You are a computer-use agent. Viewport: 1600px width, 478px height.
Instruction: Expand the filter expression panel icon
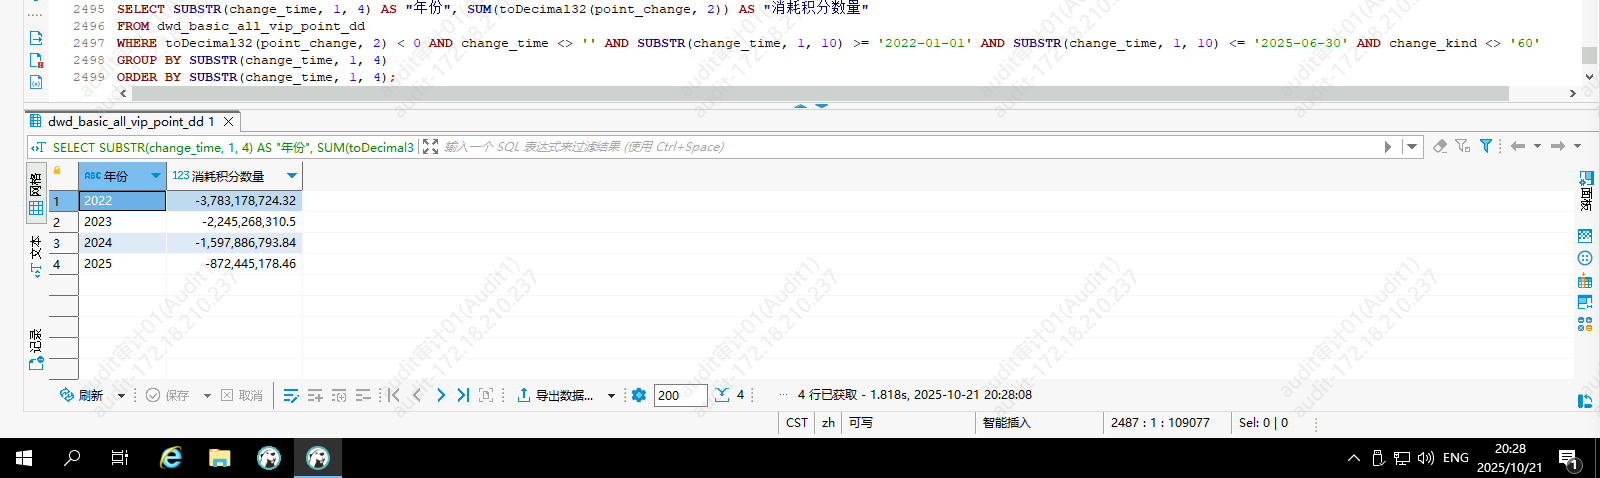pos(431,147)
